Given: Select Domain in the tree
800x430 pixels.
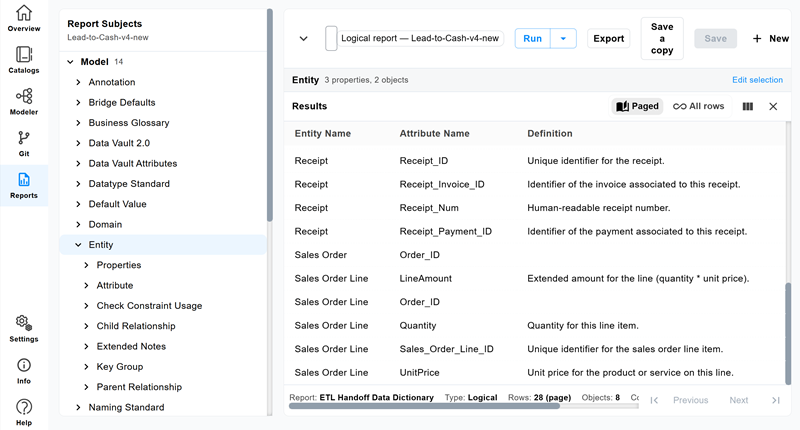Looking at the screenshot, I should (105, 224).
